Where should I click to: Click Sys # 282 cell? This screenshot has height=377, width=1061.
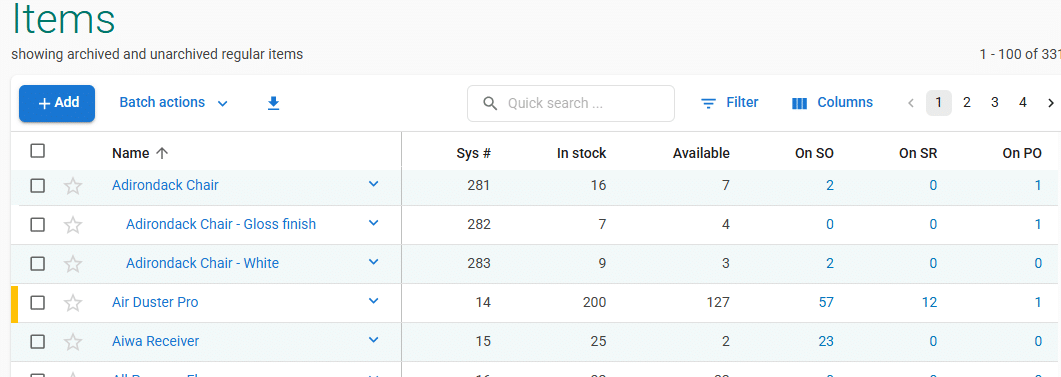tap(479, 224)
